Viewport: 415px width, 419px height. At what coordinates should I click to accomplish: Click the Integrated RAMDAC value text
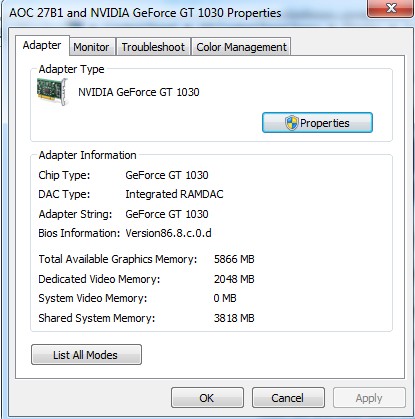pos(174,194)
